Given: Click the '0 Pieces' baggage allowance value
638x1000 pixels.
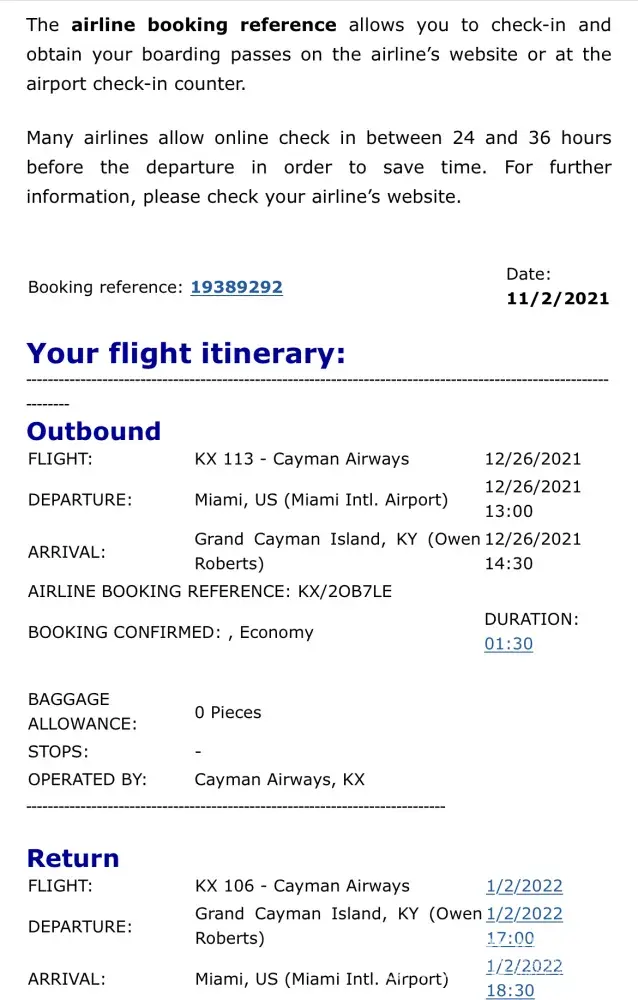Looking at the screenshot, I should [228, 712].
